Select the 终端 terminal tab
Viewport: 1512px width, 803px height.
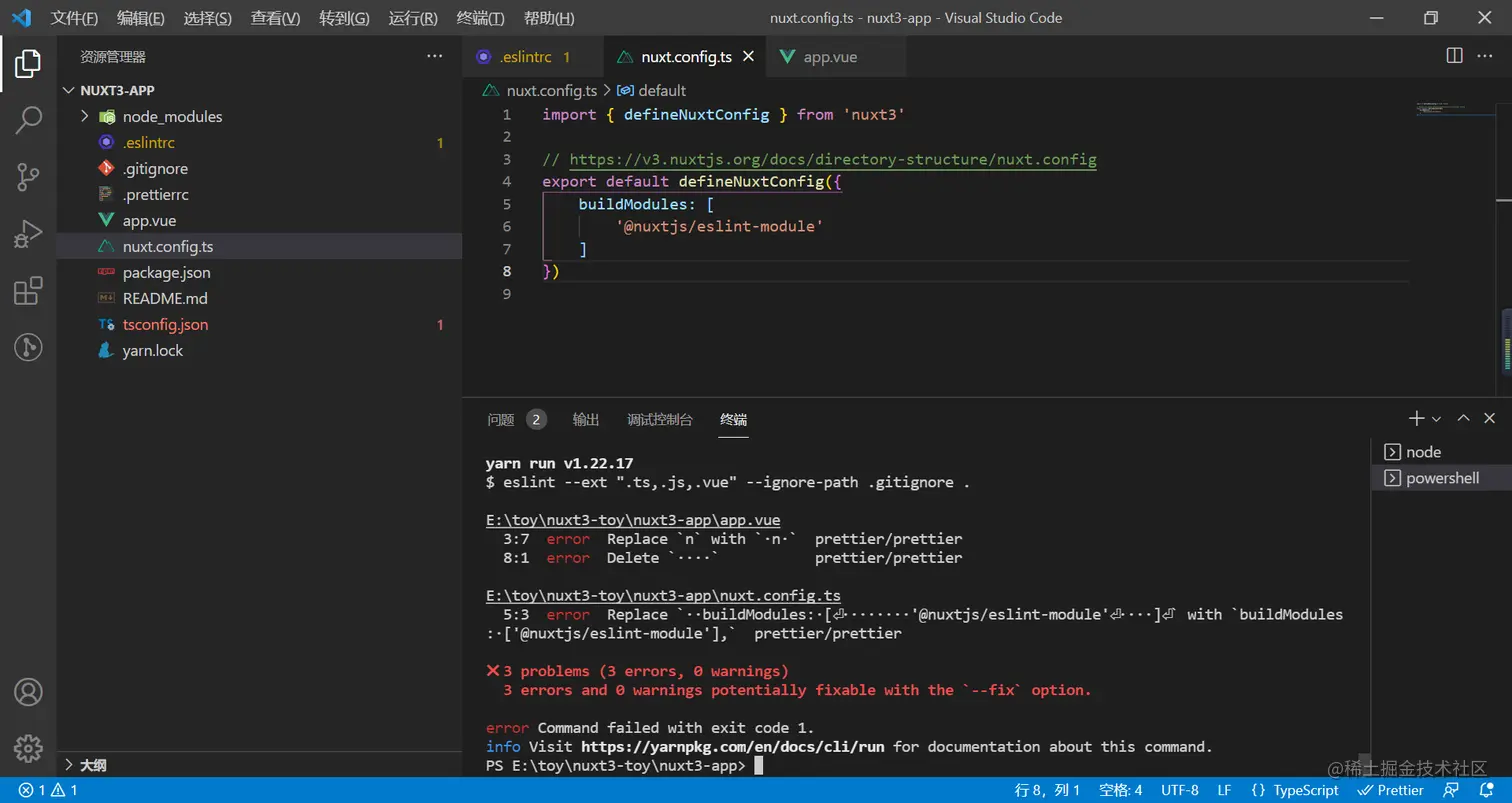coord(733,420)
